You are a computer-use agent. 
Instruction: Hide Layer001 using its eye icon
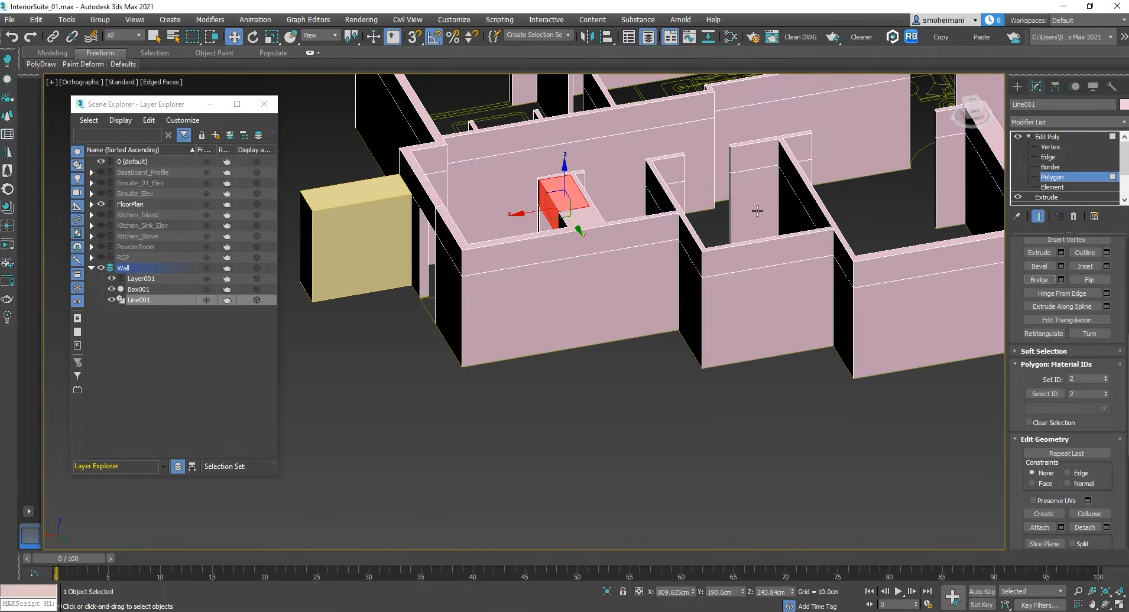pos(112,278)
